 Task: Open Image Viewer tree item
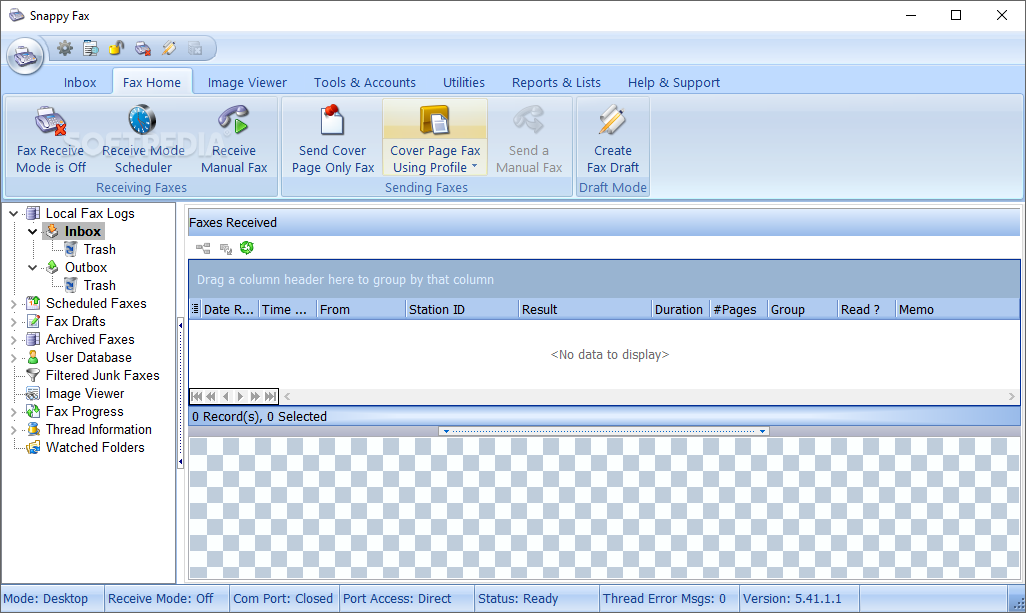(x=84, y=394)
